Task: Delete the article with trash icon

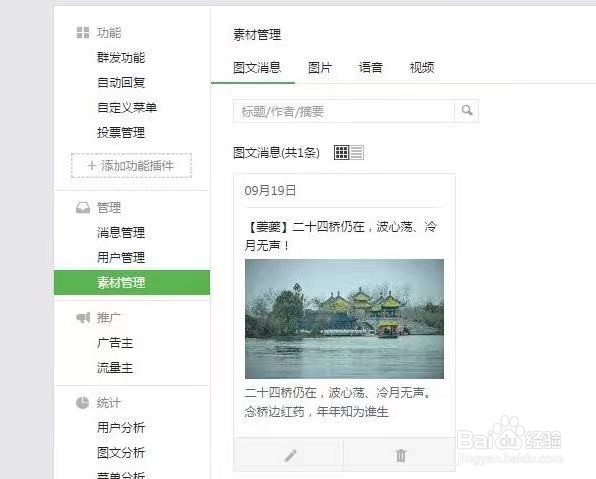Action: (x=400, y=455)
